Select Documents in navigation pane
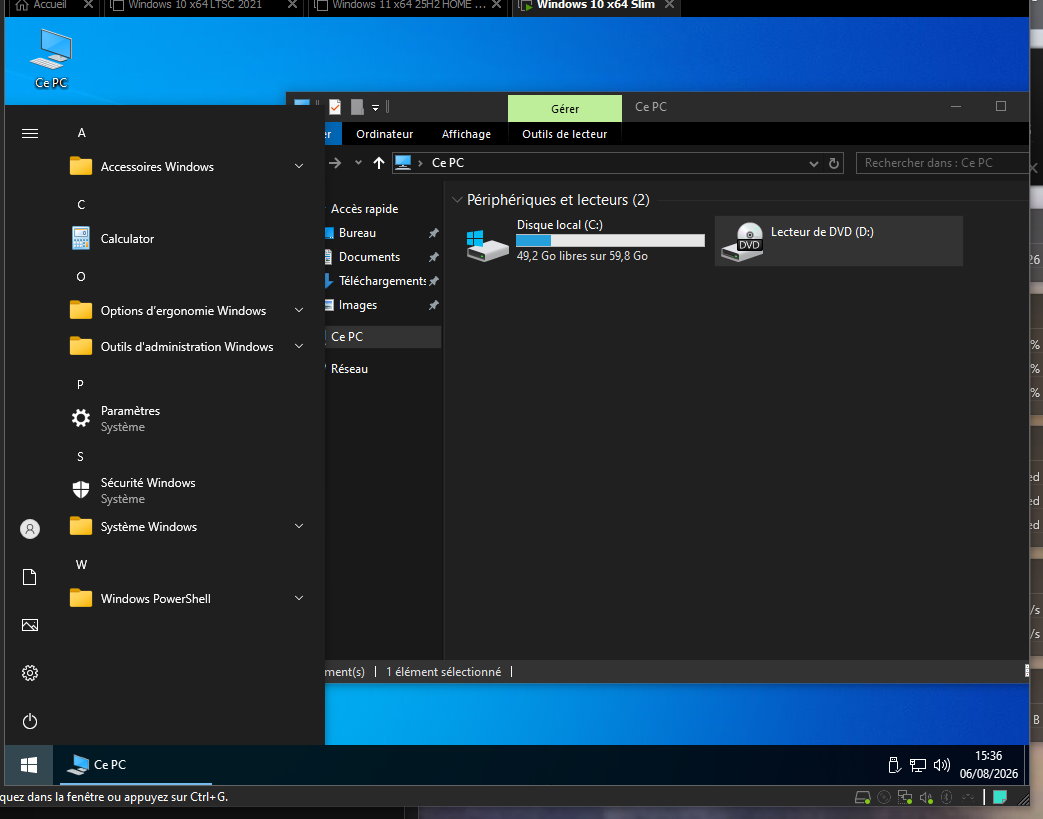1043x819 pixels. coord(369,257)
